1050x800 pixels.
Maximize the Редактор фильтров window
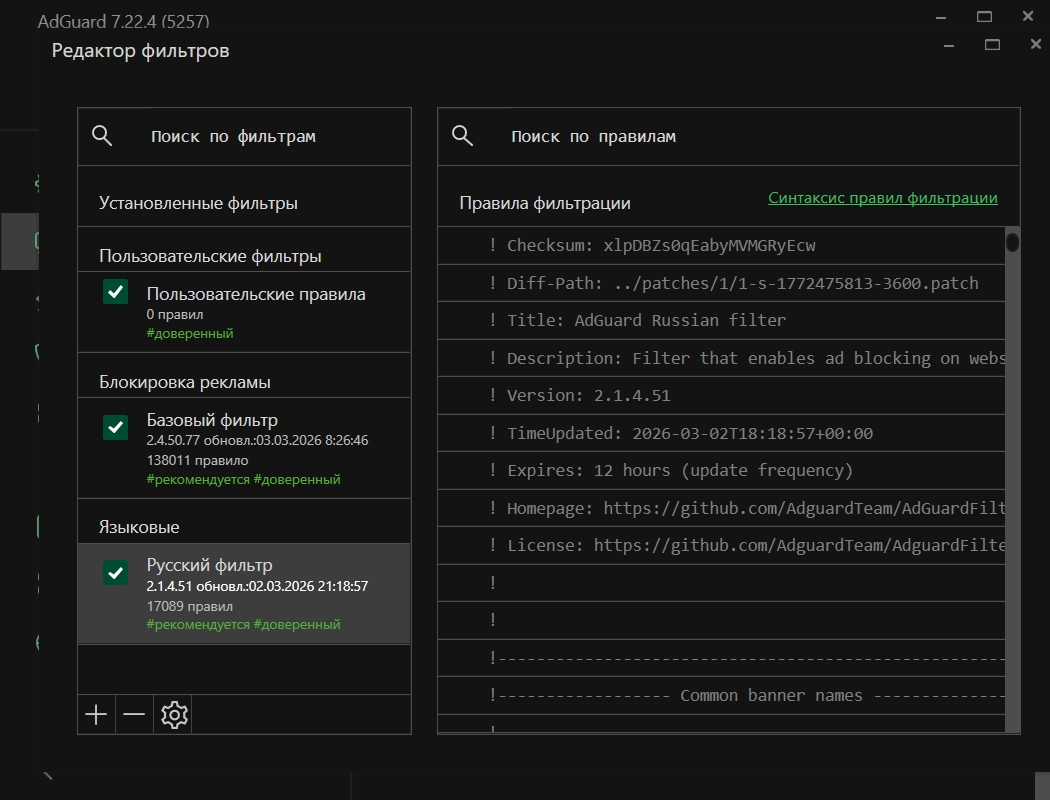pyautogui.click(x=992, y=44)
